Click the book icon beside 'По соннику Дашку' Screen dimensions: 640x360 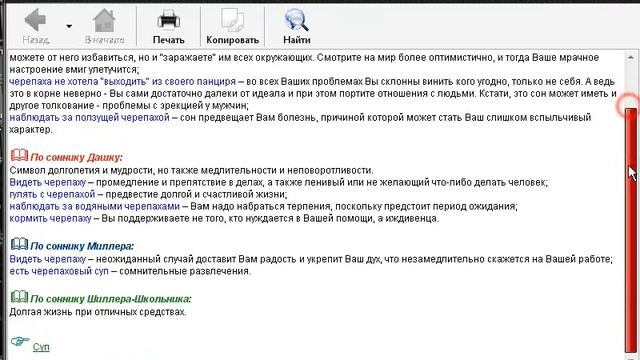tap(19, 156)
